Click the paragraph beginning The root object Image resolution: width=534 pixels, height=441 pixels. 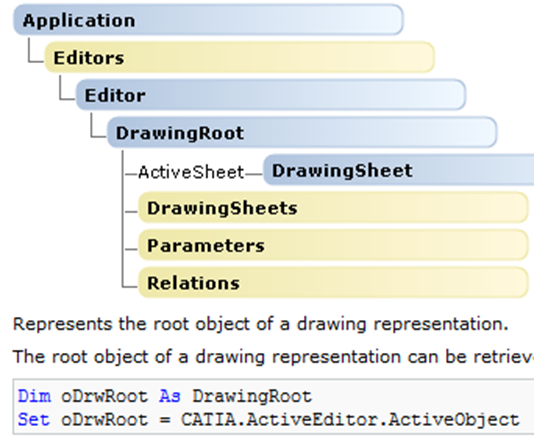[x=273, y=357]
